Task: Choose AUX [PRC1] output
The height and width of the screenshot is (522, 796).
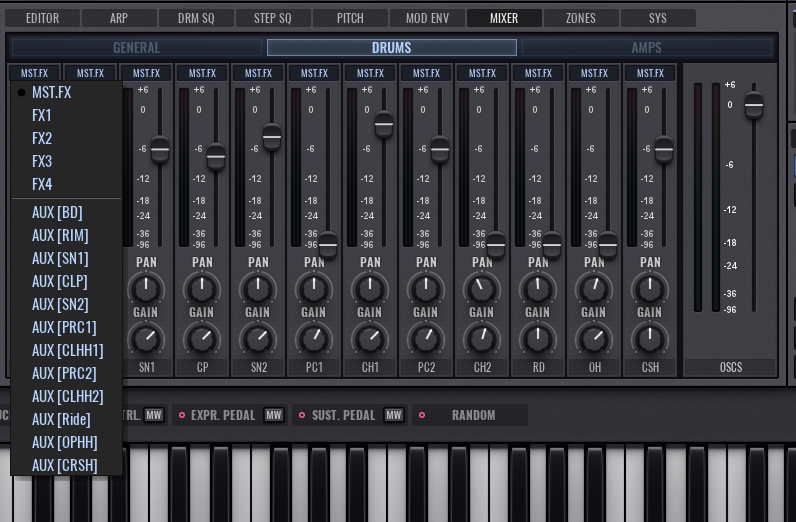Action: (67, 327)
